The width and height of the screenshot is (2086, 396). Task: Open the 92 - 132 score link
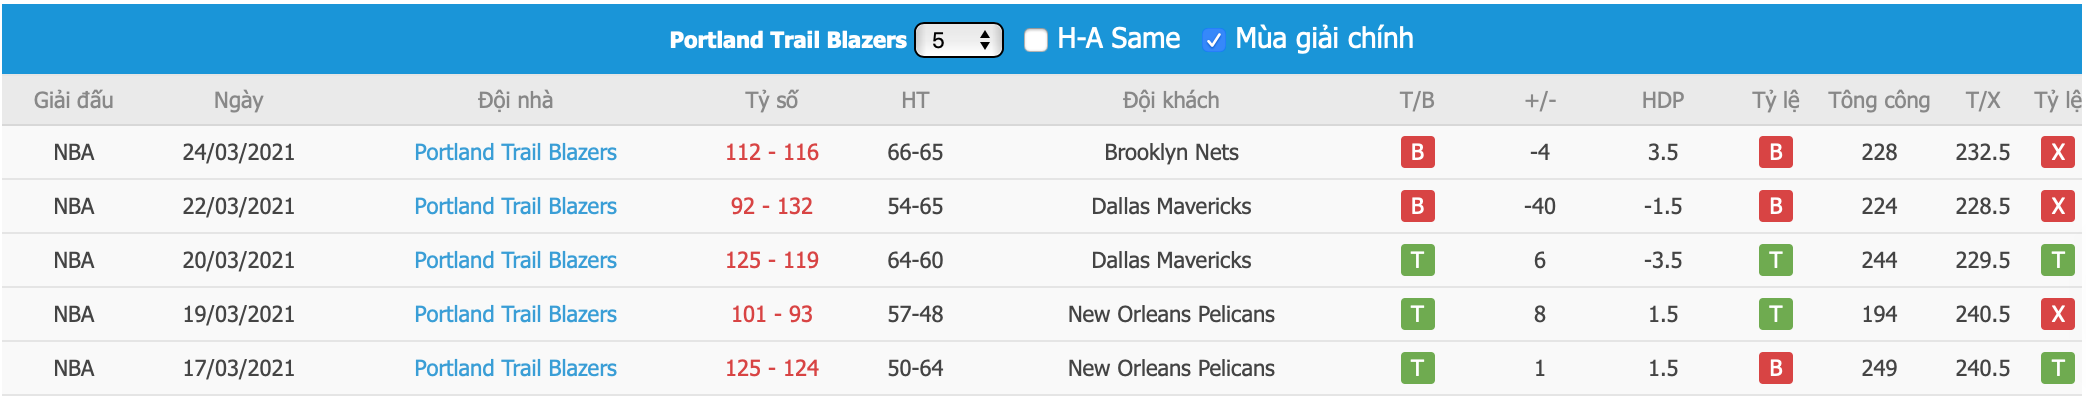point(771,206)
